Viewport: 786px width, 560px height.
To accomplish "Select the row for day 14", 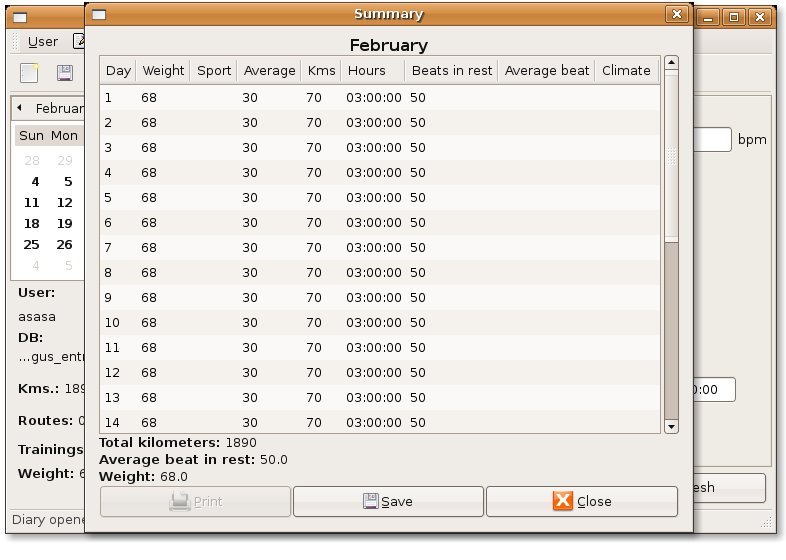I will click(x=380, y=422).
